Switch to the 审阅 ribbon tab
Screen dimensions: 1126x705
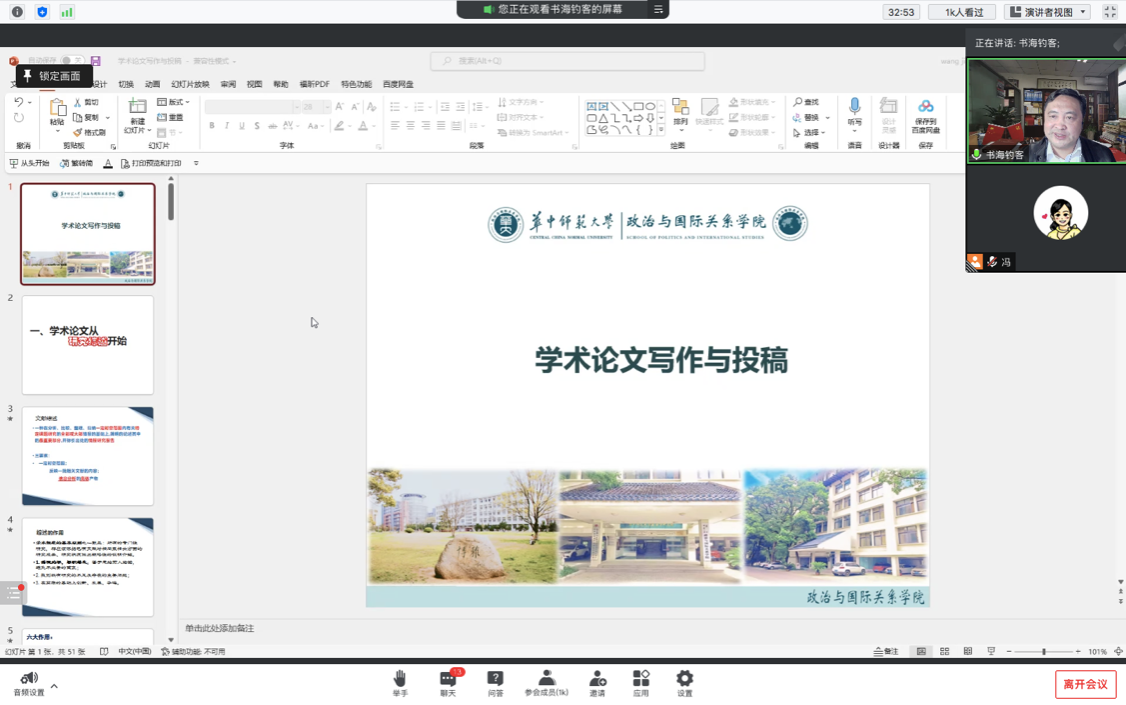tap(229, 85)
